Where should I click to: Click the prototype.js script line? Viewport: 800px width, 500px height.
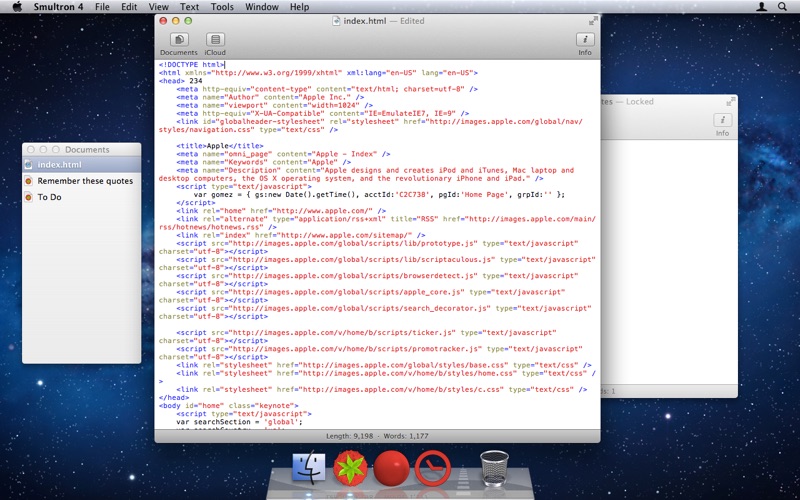pyautogui.click(x=377, y=243)
